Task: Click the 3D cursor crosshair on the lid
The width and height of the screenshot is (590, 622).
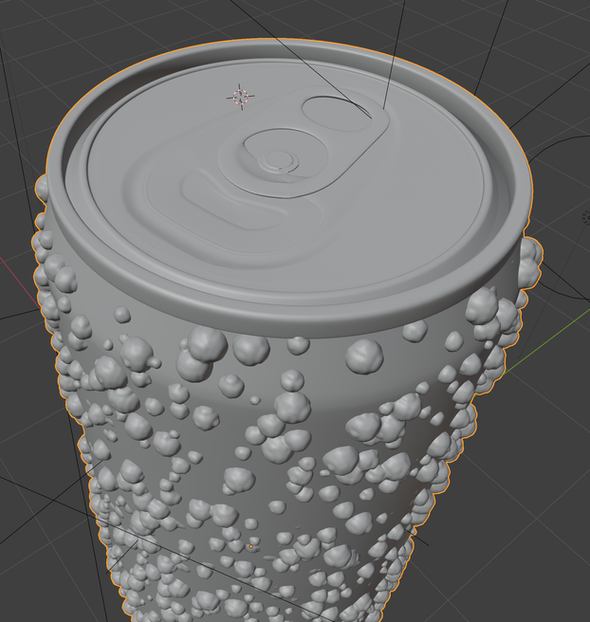Action: pos(240,97)
